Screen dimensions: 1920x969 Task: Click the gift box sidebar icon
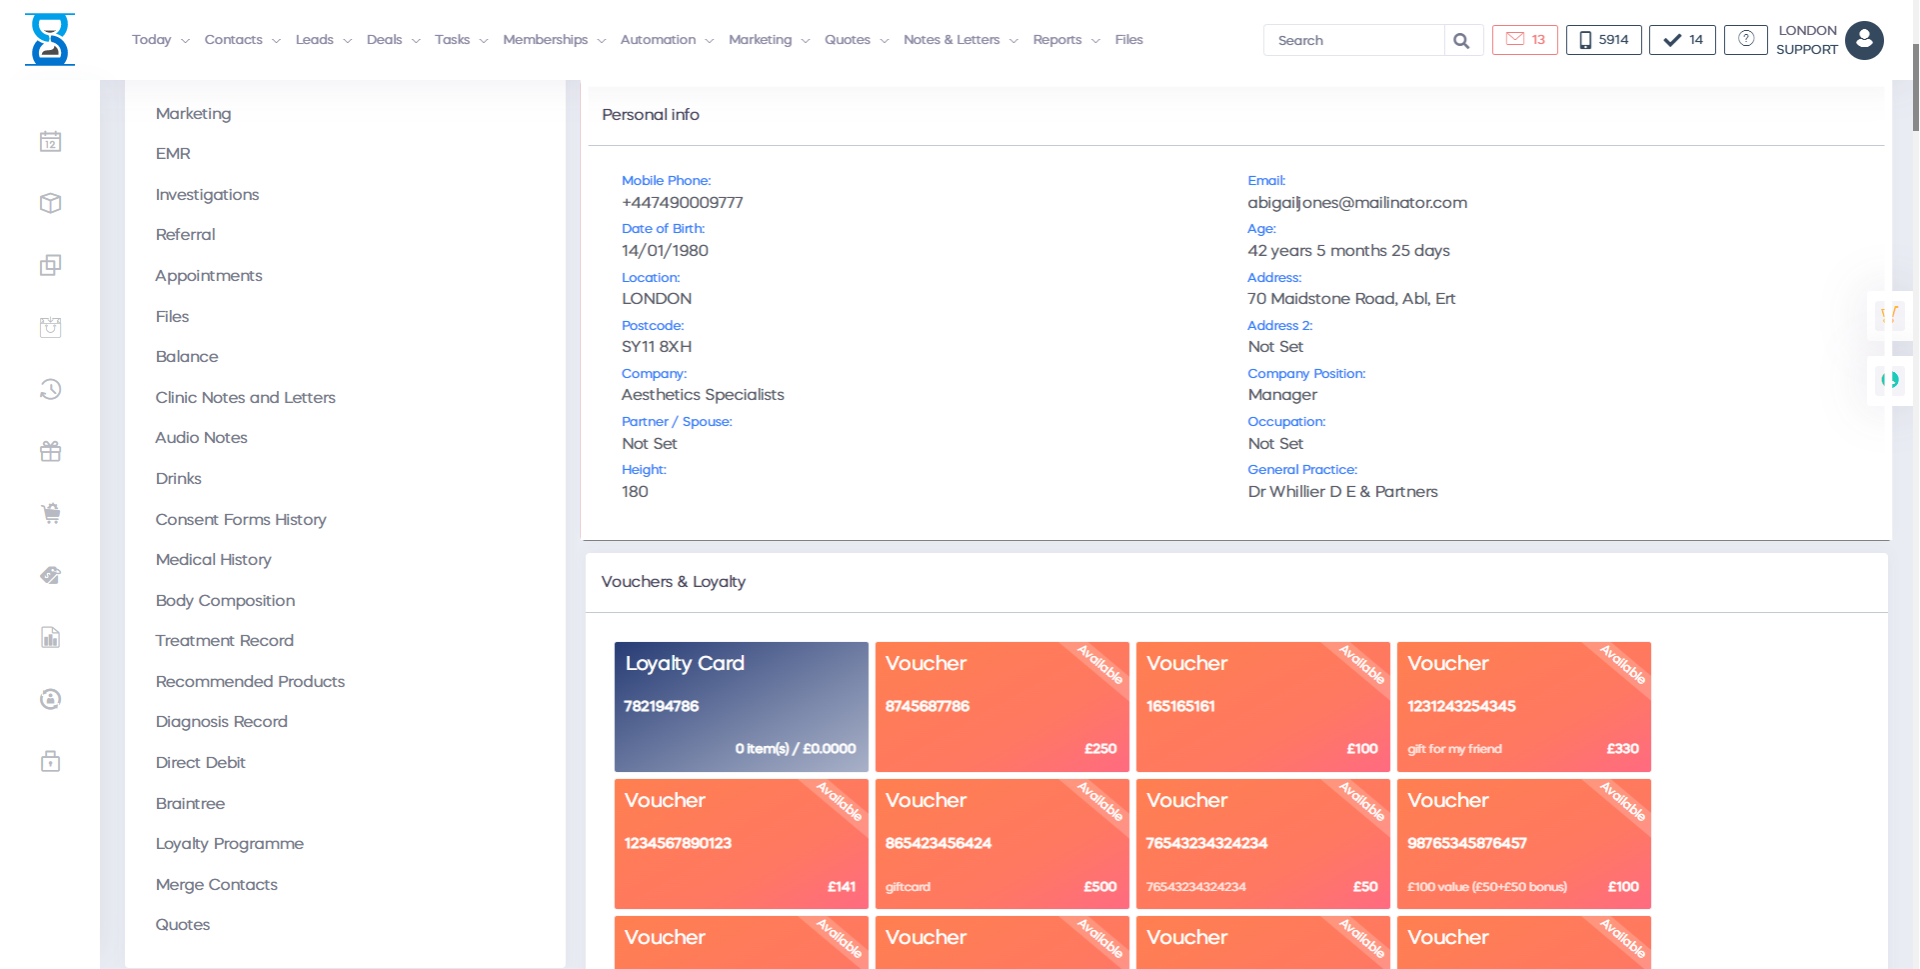point(51,452)
